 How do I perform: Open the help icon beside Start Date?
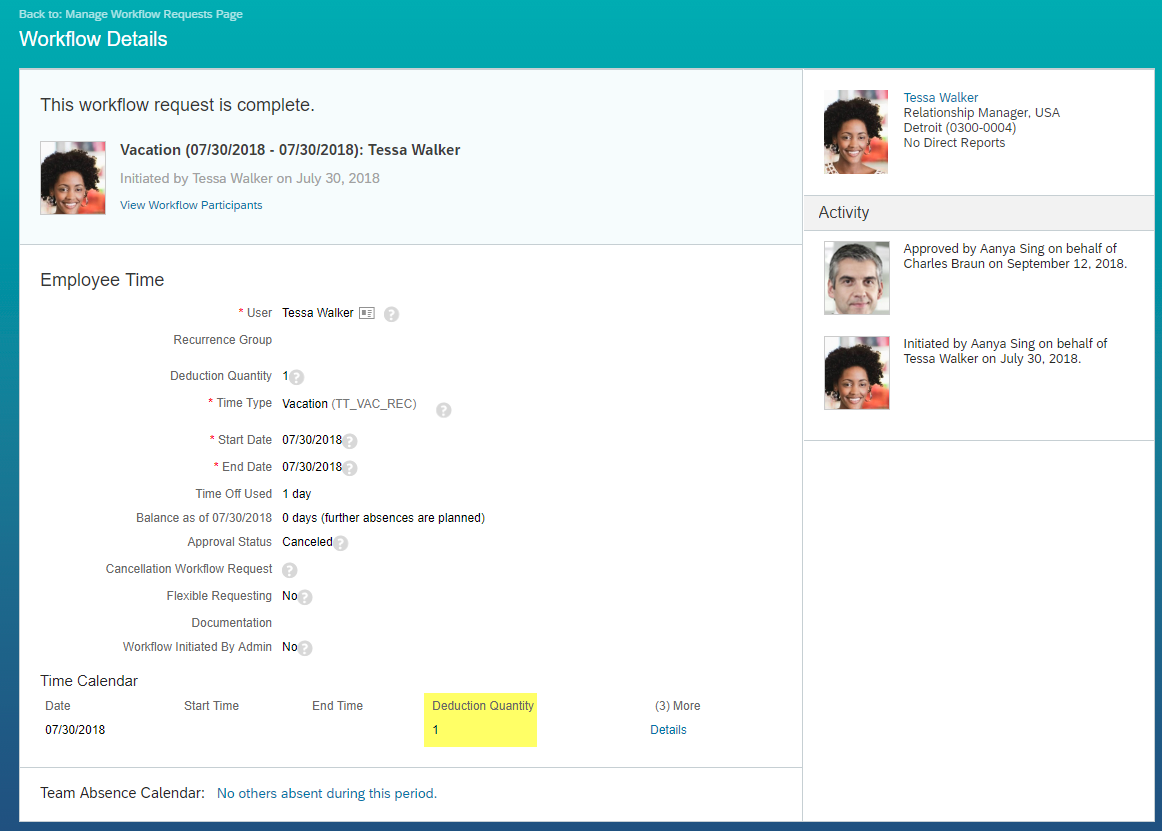350,441
